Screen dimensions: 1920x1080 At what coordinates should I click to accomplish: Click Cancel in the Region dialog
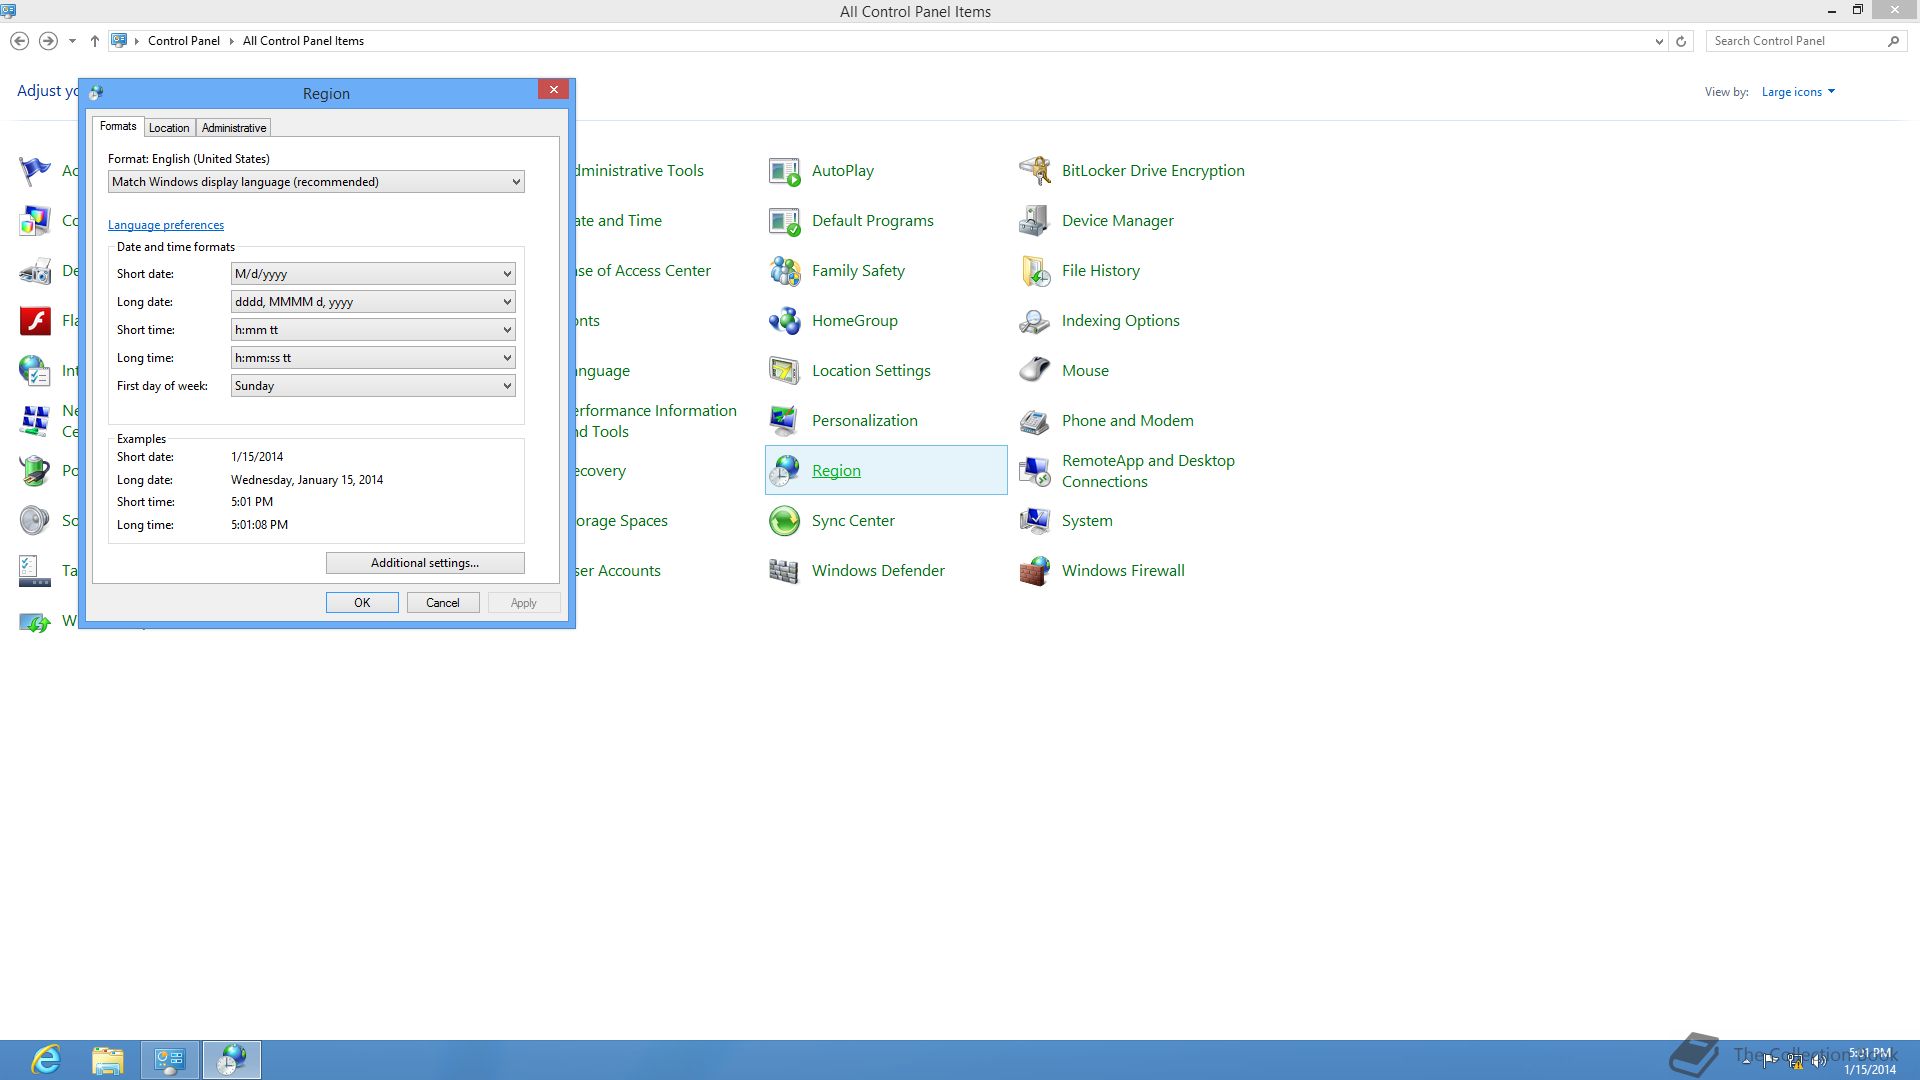click(x=443, y=603)
